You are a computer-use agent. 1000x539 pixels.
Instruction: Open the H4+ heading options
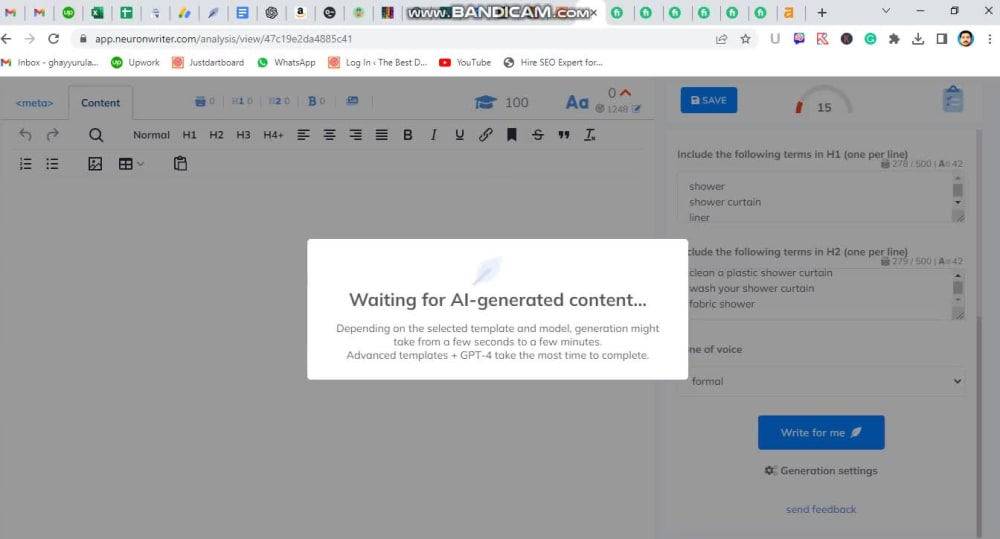click(x=273, y=135)
